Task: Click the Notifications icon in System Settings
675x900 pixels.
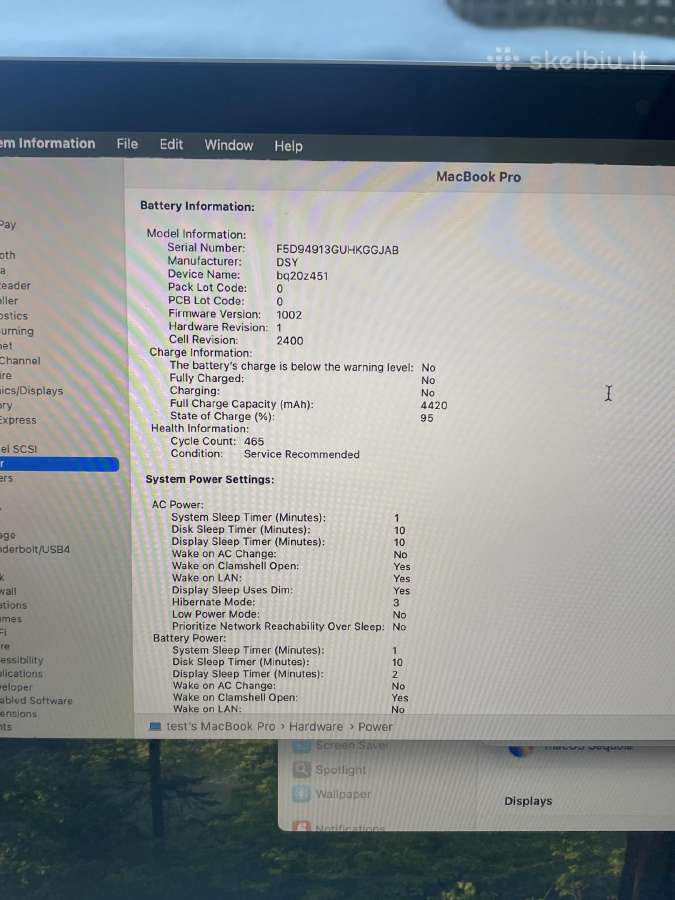Action: coord(301,826)
